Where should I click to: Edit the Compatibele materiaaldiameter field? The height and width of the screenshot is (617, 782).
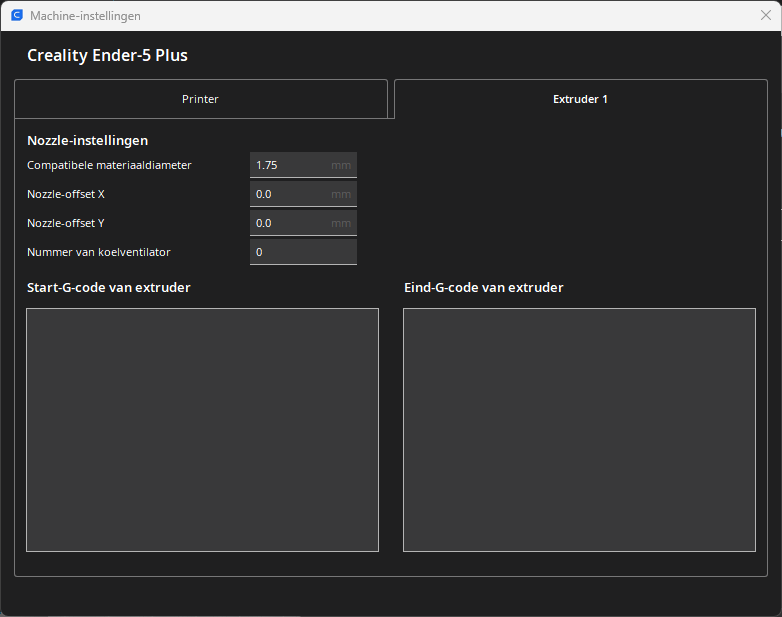(303, 165)
